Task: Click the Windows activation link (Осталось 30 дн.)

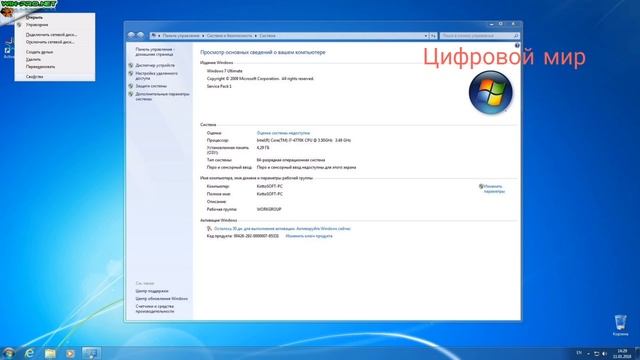Action: 282,229
